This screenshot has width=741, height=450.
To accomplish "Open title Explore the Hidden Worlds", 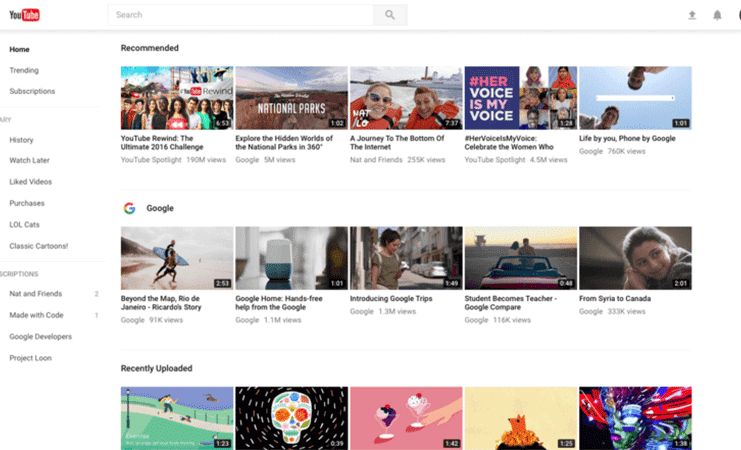I will click(x=284, y=143).
